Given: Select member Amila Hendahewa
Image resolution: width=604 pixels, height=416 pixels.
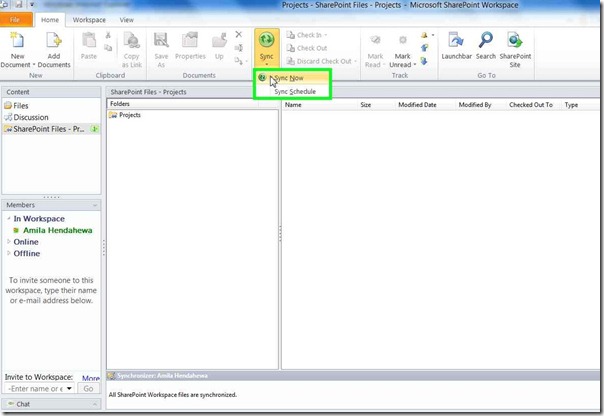Looking at the screenshot, I should coord(57,230).
